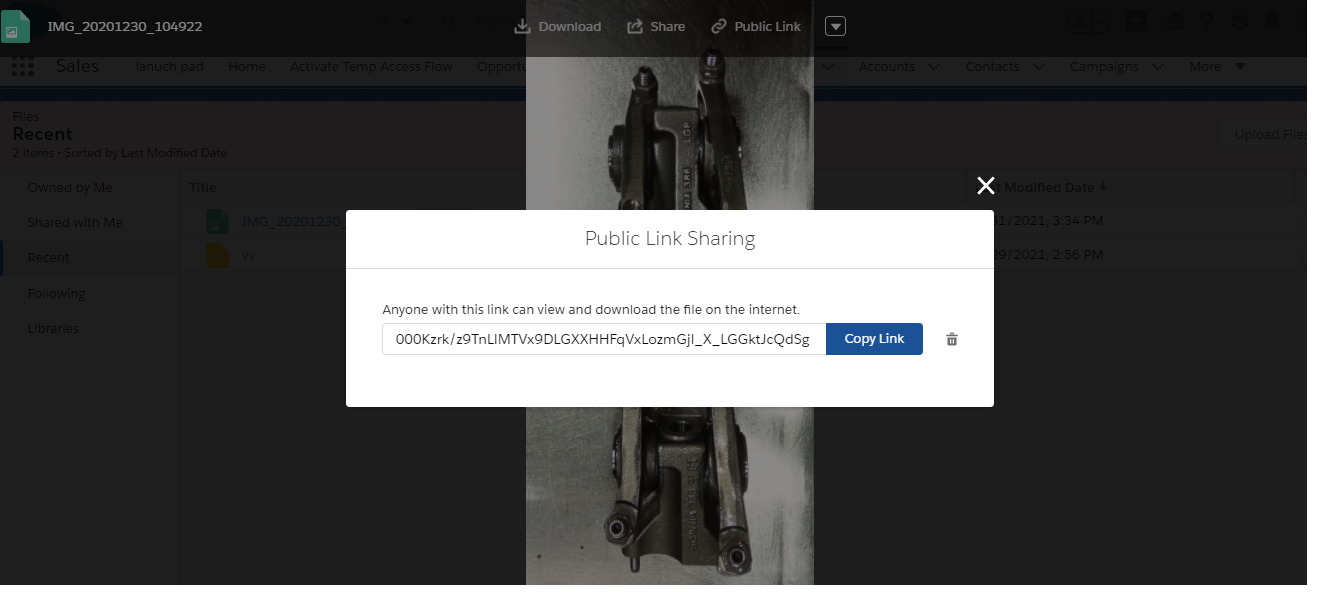Open Activate Temp Access Flow tab
The height and width of the screenshot is (592, 1318).
[x=371, y=66]
